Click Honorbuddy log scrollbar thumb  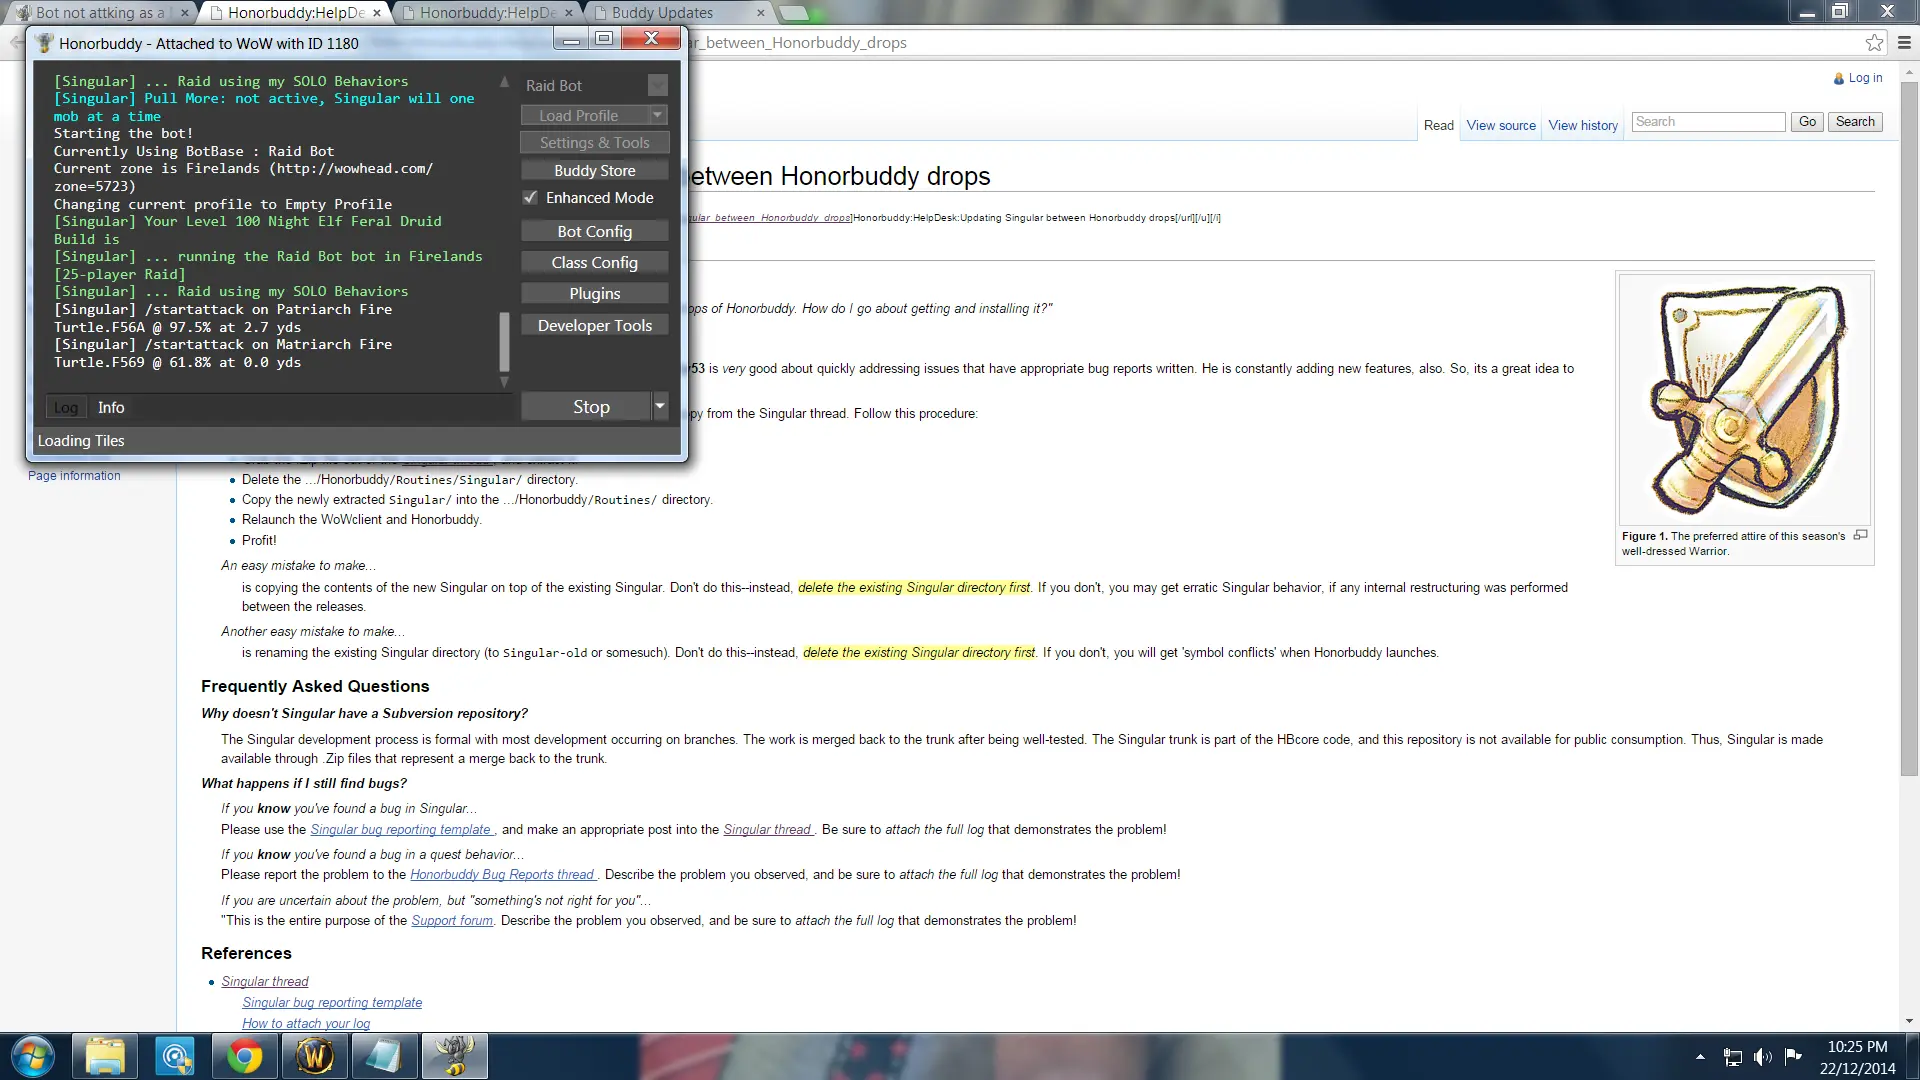coord(504,341)
